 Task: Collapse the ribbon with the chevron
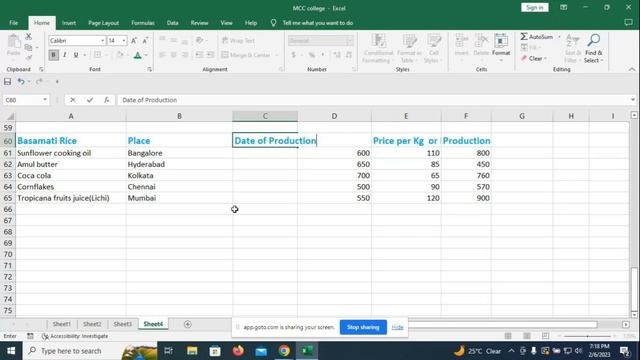632,69
